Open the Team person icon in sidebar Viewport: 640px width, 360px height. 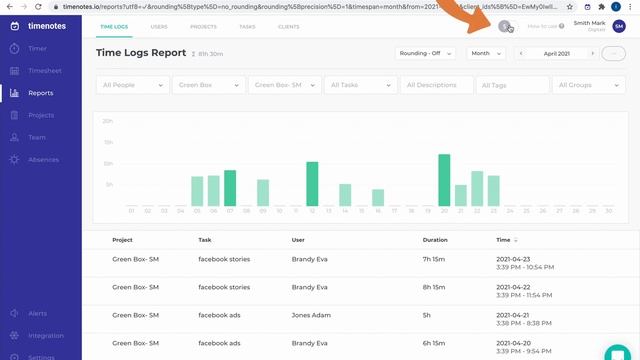point(14,138)
